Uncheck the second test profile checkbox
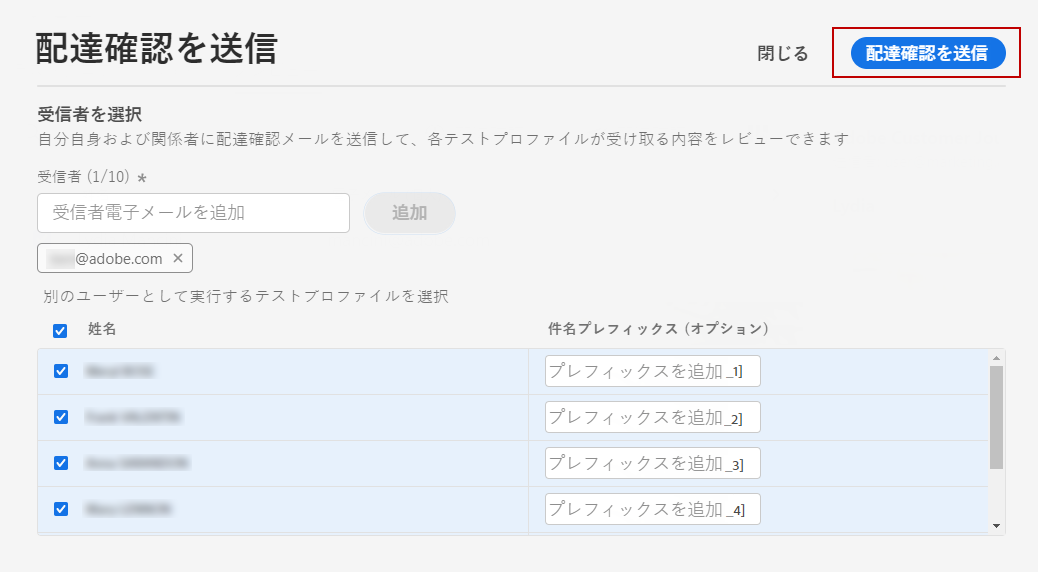Viewport: 1038px width, 572px height. (61, 417)
